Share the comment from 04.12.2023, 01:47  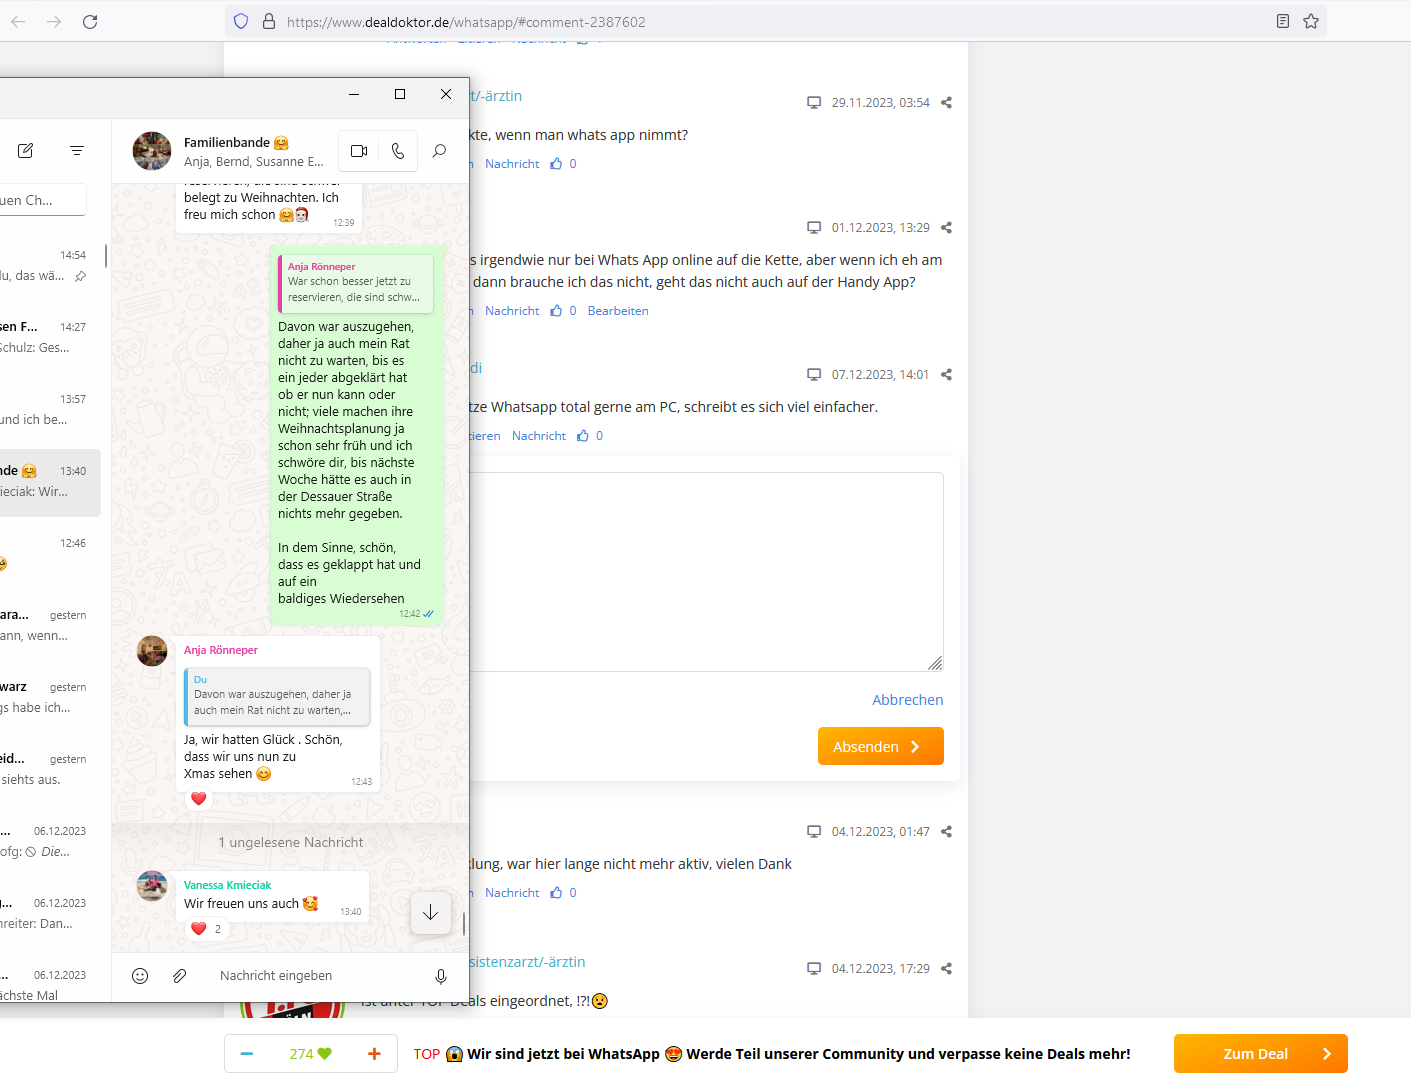pos(946,831)
